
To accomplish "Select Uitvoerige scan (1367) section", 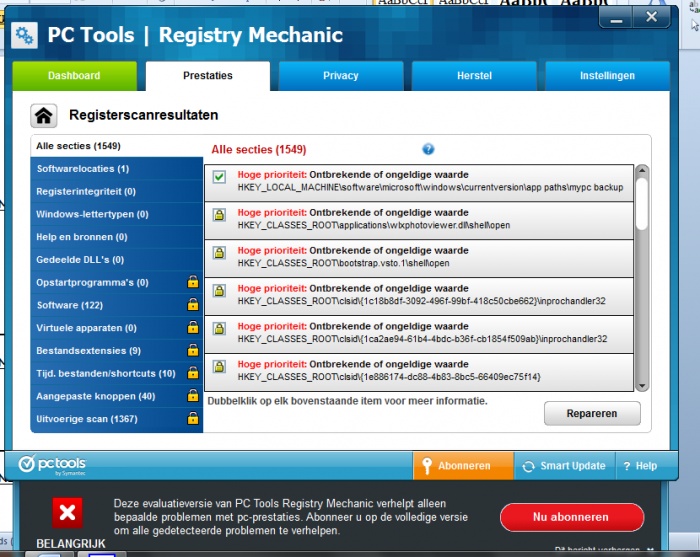I will (117, 419).
